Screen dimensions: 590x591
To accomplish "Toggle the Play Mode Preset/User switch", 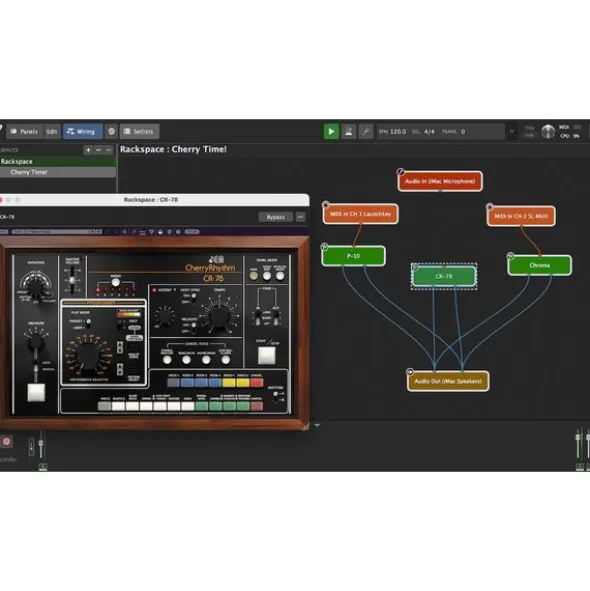I will (x=88, y=322).
